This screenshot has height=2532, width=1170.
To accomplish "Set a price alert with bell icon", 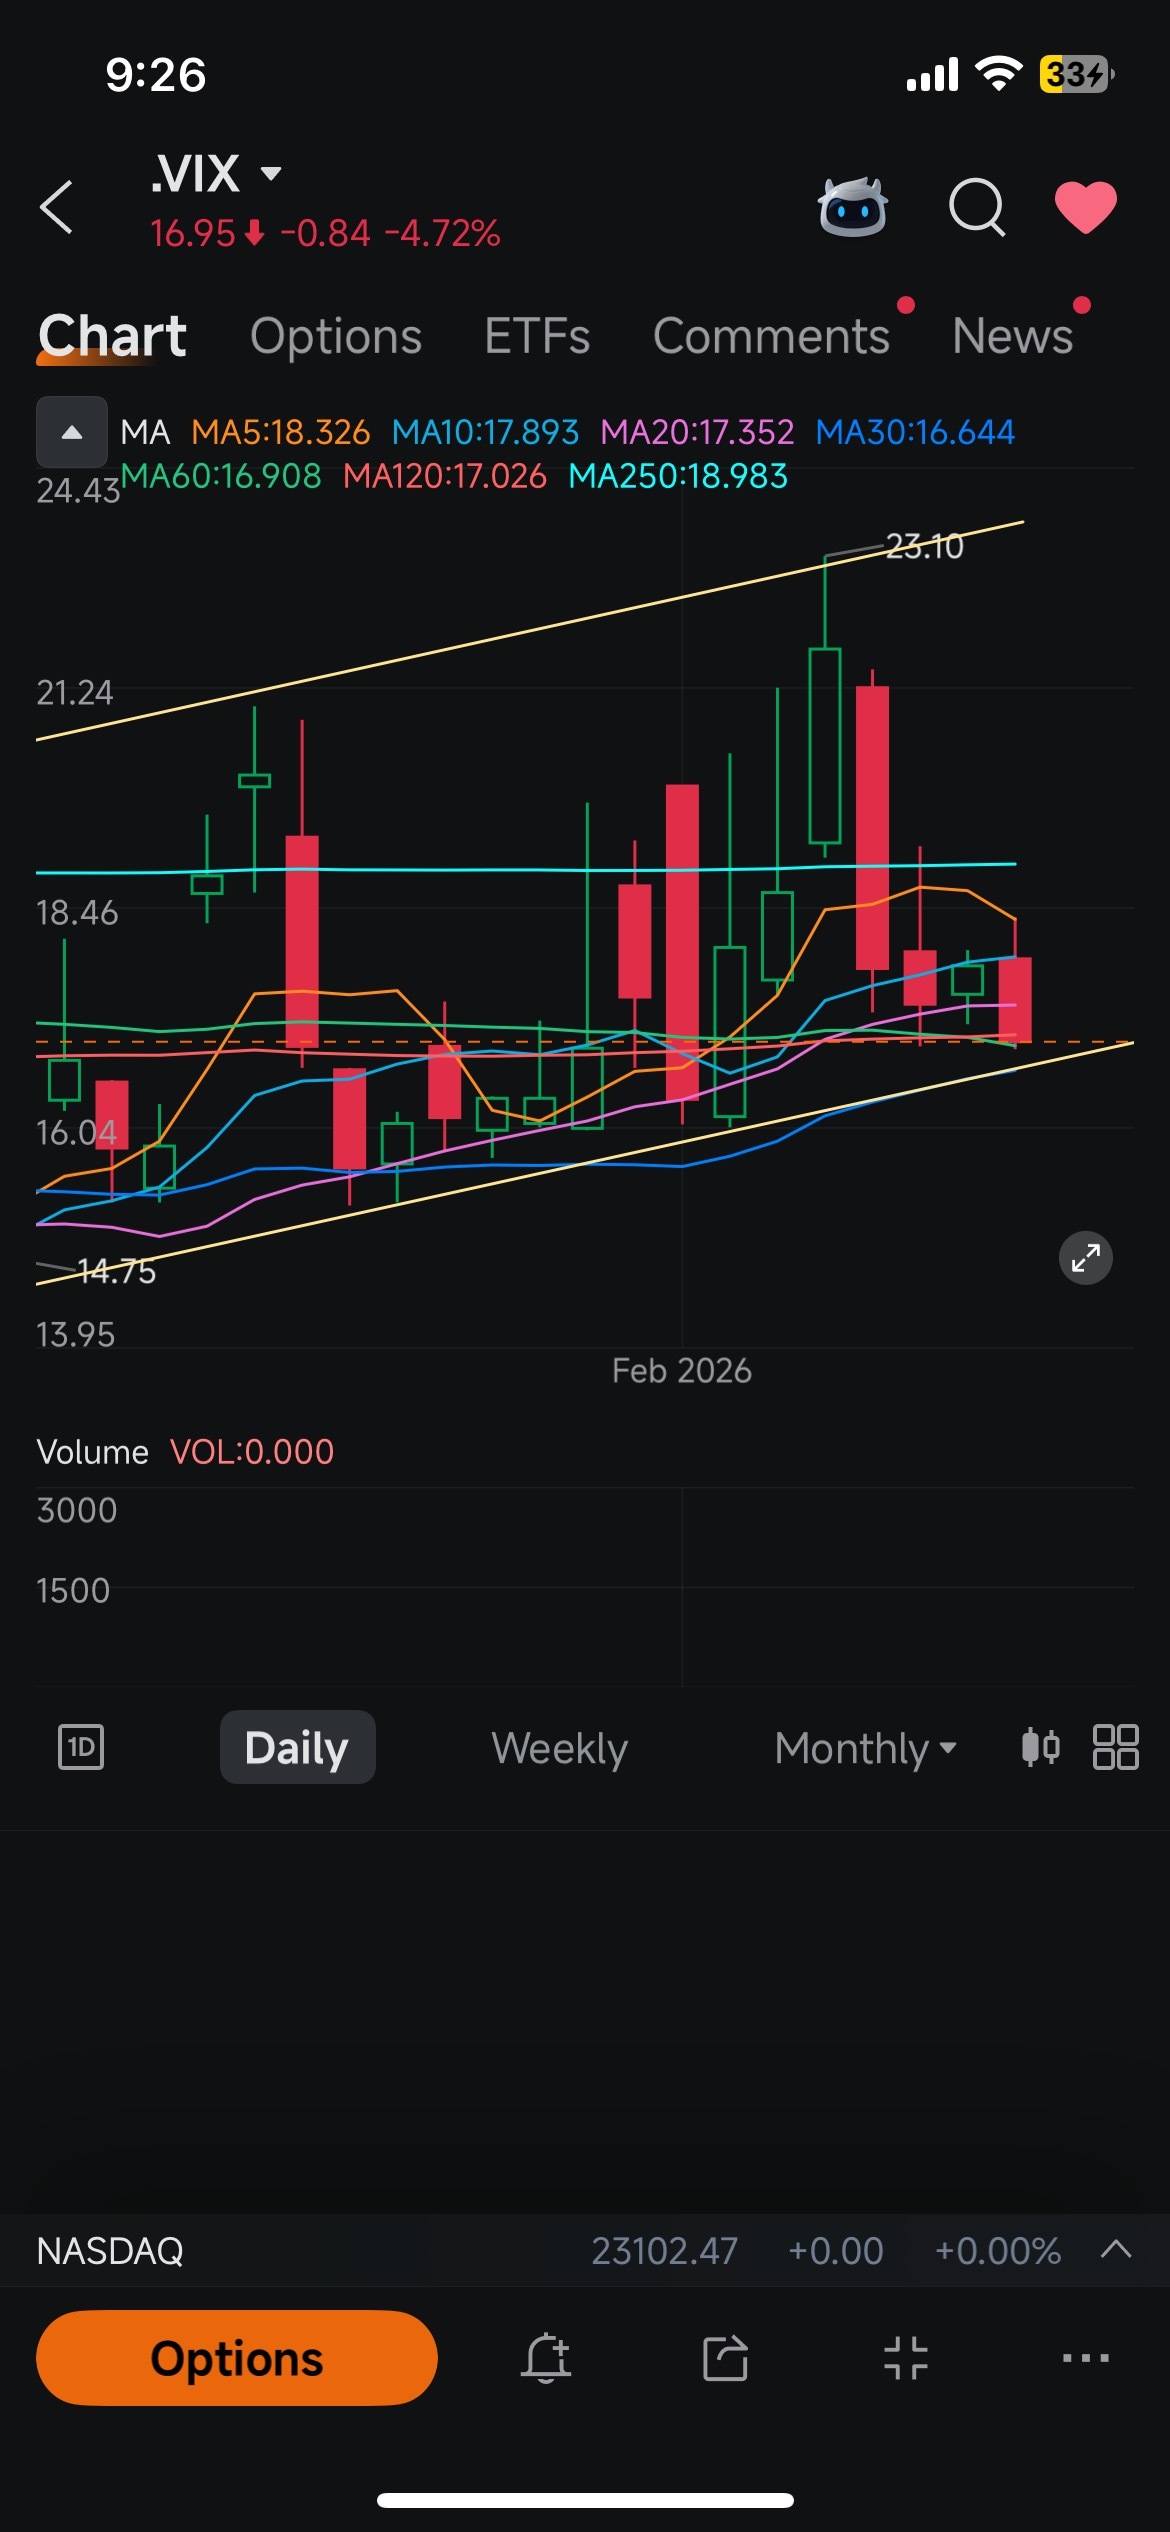I will [546, 2358].
